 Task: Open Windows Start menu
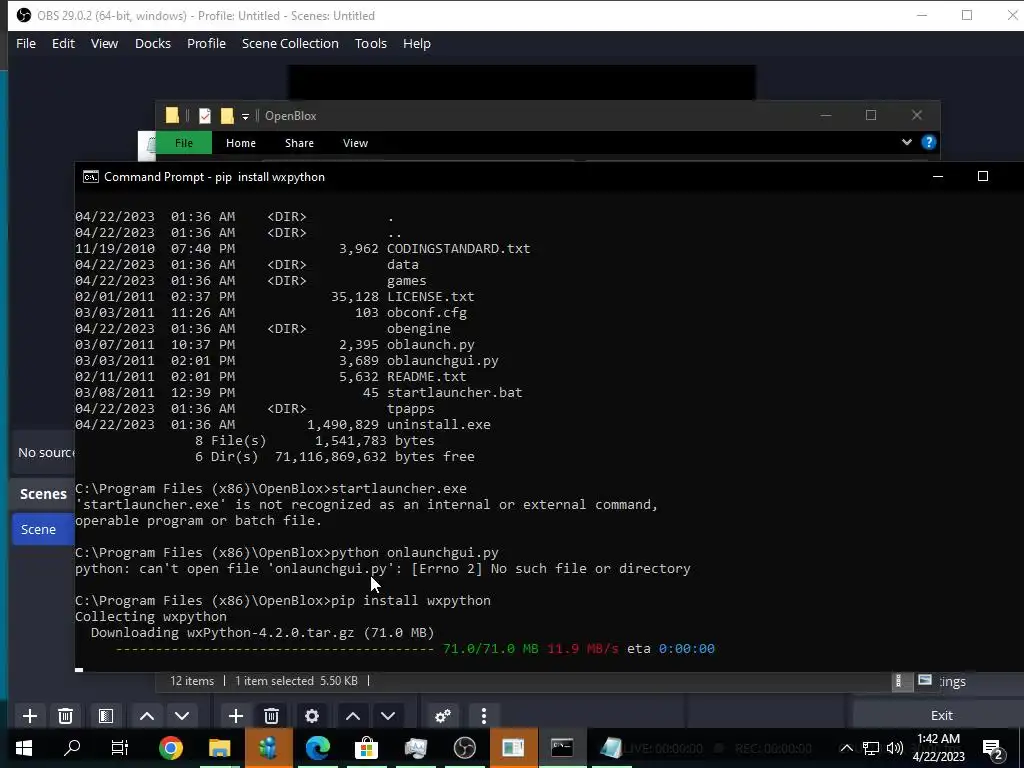(x=24, y=748)
